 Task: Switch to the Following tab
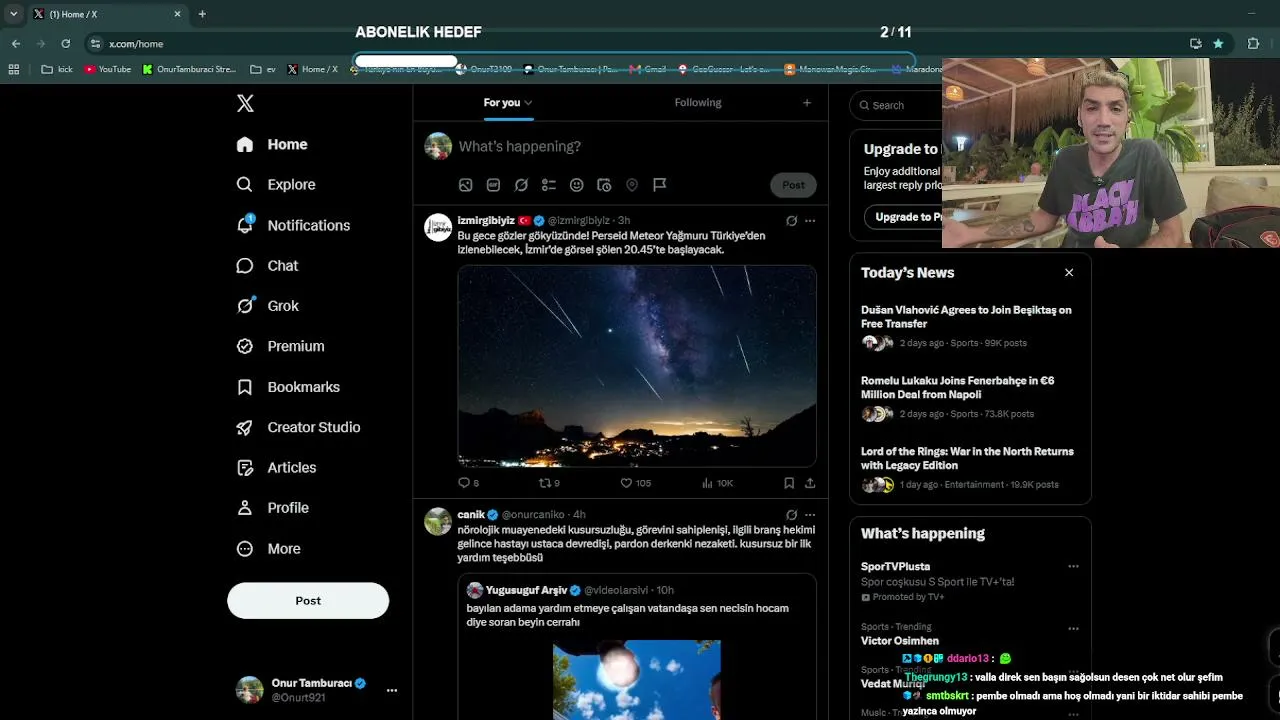coord(698,103)
